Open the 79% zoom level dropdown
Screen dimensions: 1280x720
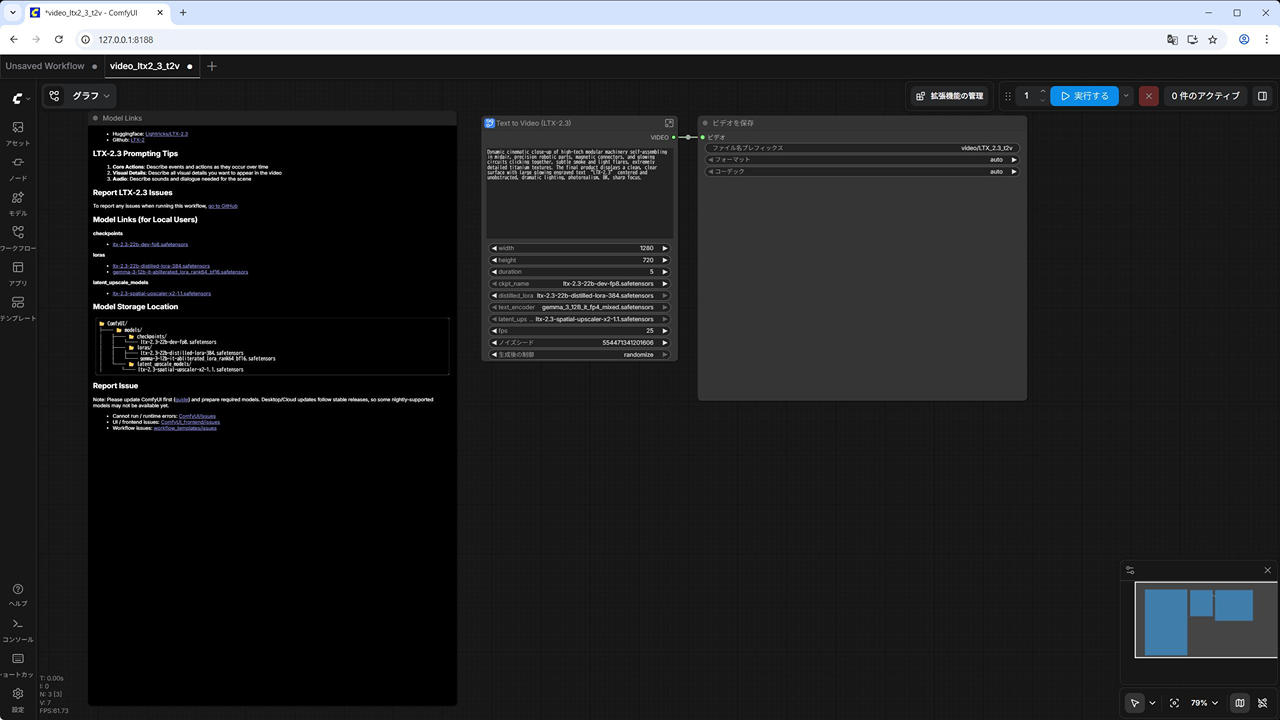coord(1204,703)
